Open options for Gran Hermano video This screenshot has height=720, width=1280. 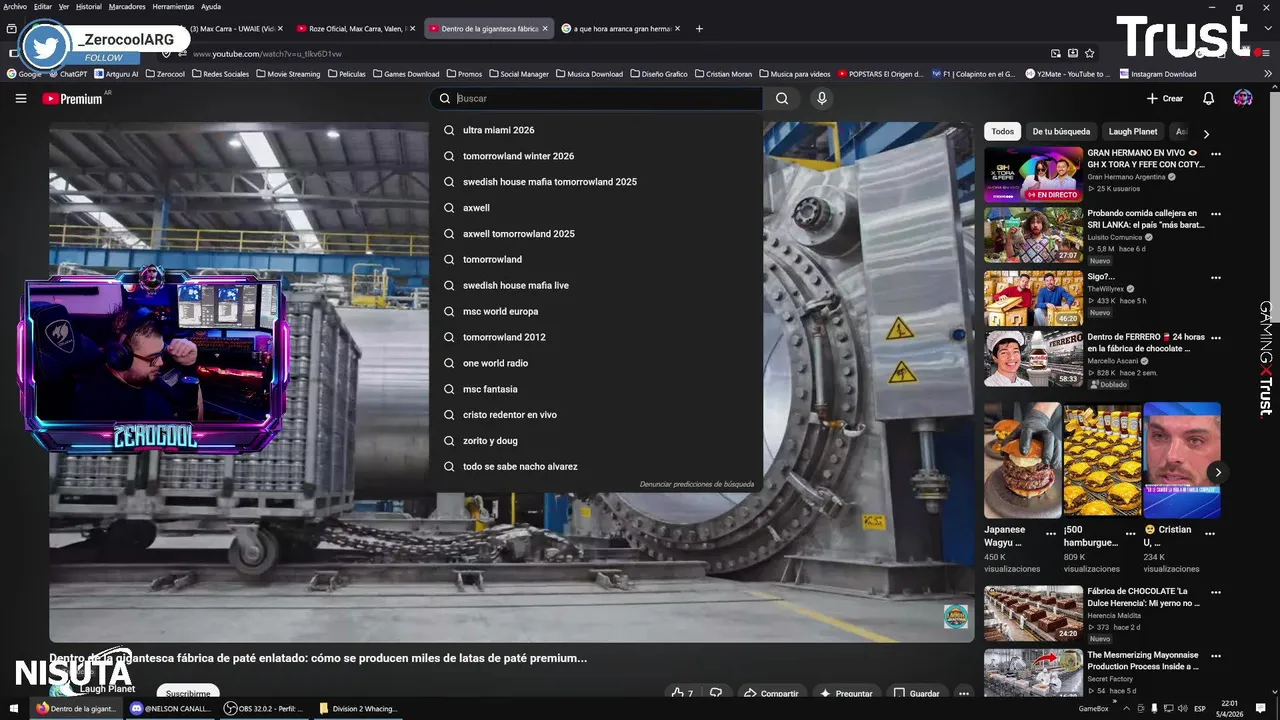tap(1216, 154)
